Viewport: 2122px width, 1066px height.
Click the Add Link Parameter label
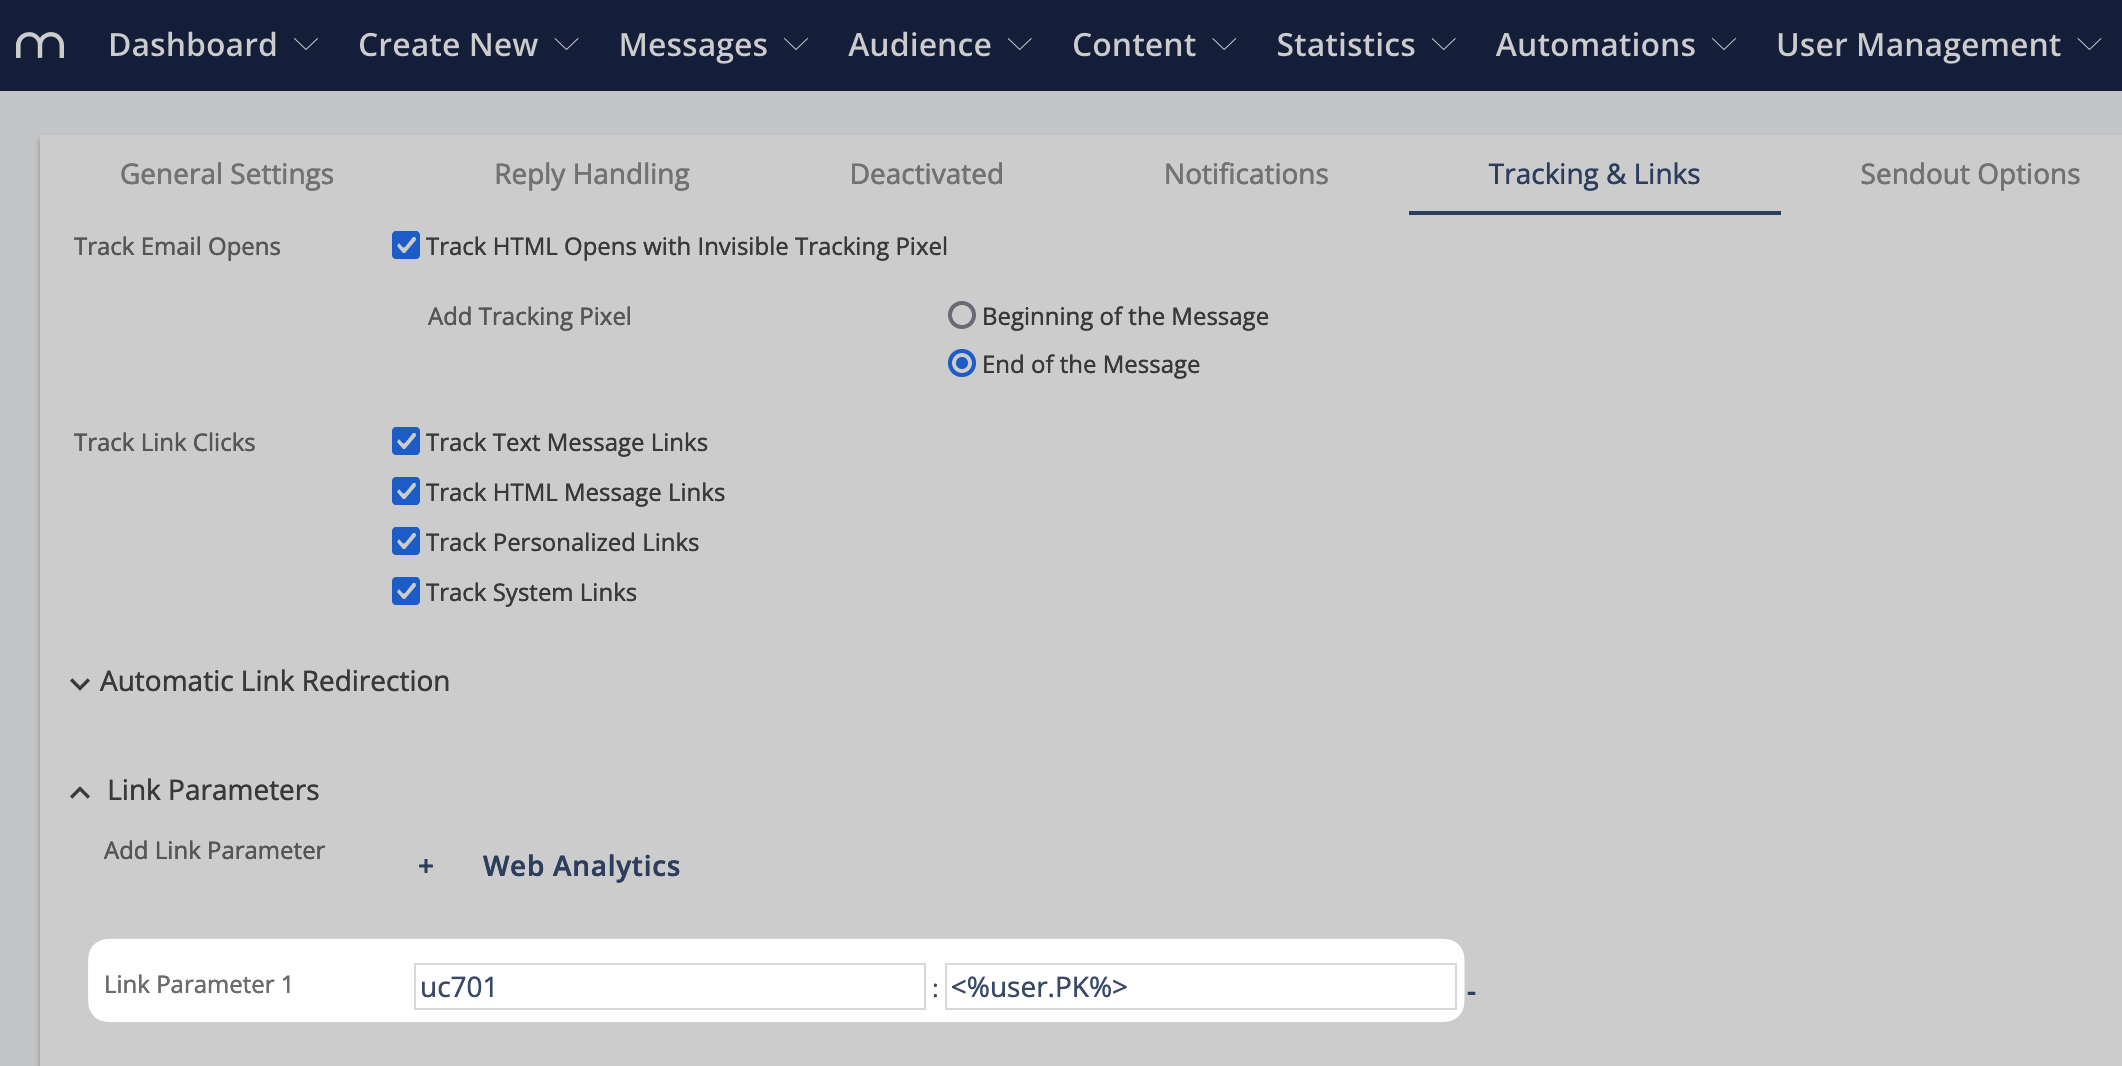pos(214,850)
